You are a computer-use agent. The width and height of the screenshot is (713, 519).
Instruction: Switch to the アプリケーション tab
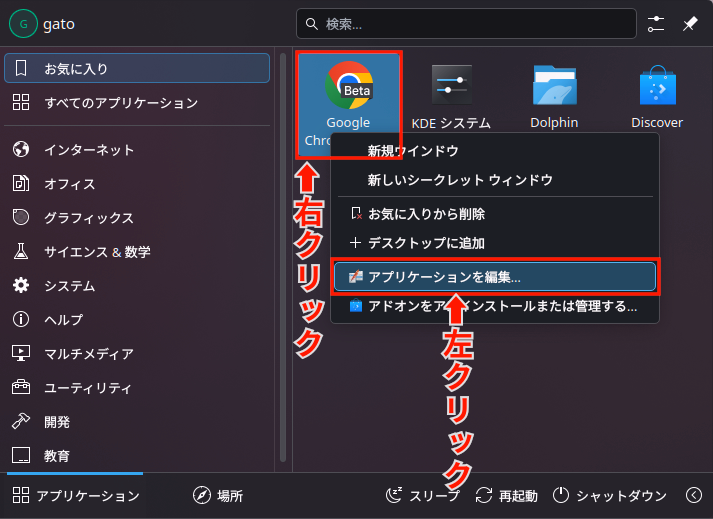click(75, 495)
